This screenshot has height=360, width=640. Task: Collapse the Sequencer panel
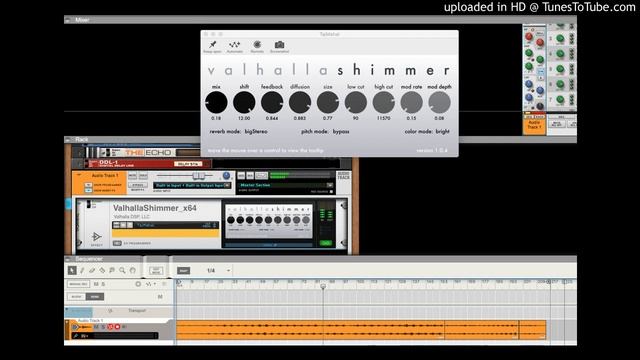68,259
